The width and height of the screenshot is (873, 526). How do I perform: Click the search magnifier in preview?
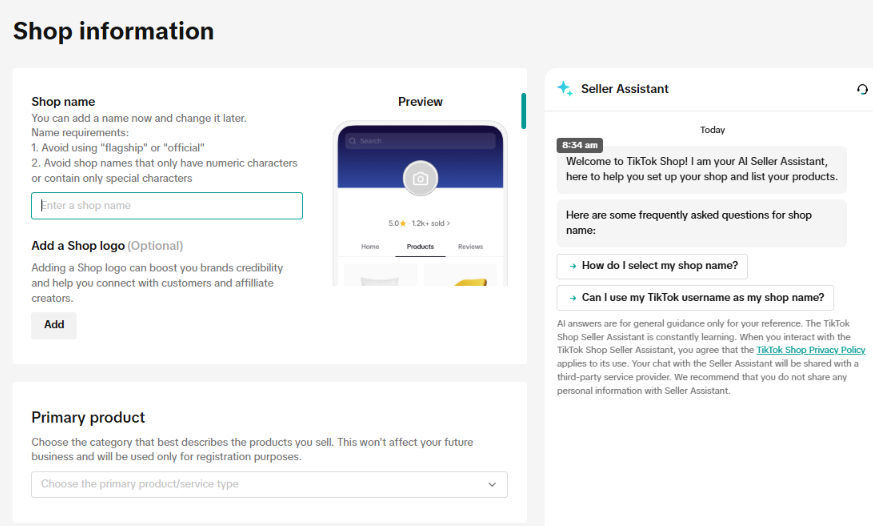[352, 141]
